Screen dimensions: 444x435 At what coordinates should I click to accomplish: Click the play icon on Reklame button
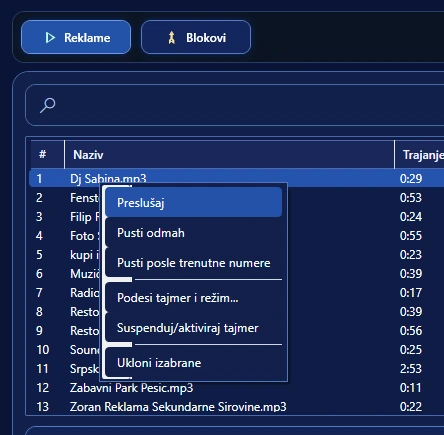[x=50, y=38]
